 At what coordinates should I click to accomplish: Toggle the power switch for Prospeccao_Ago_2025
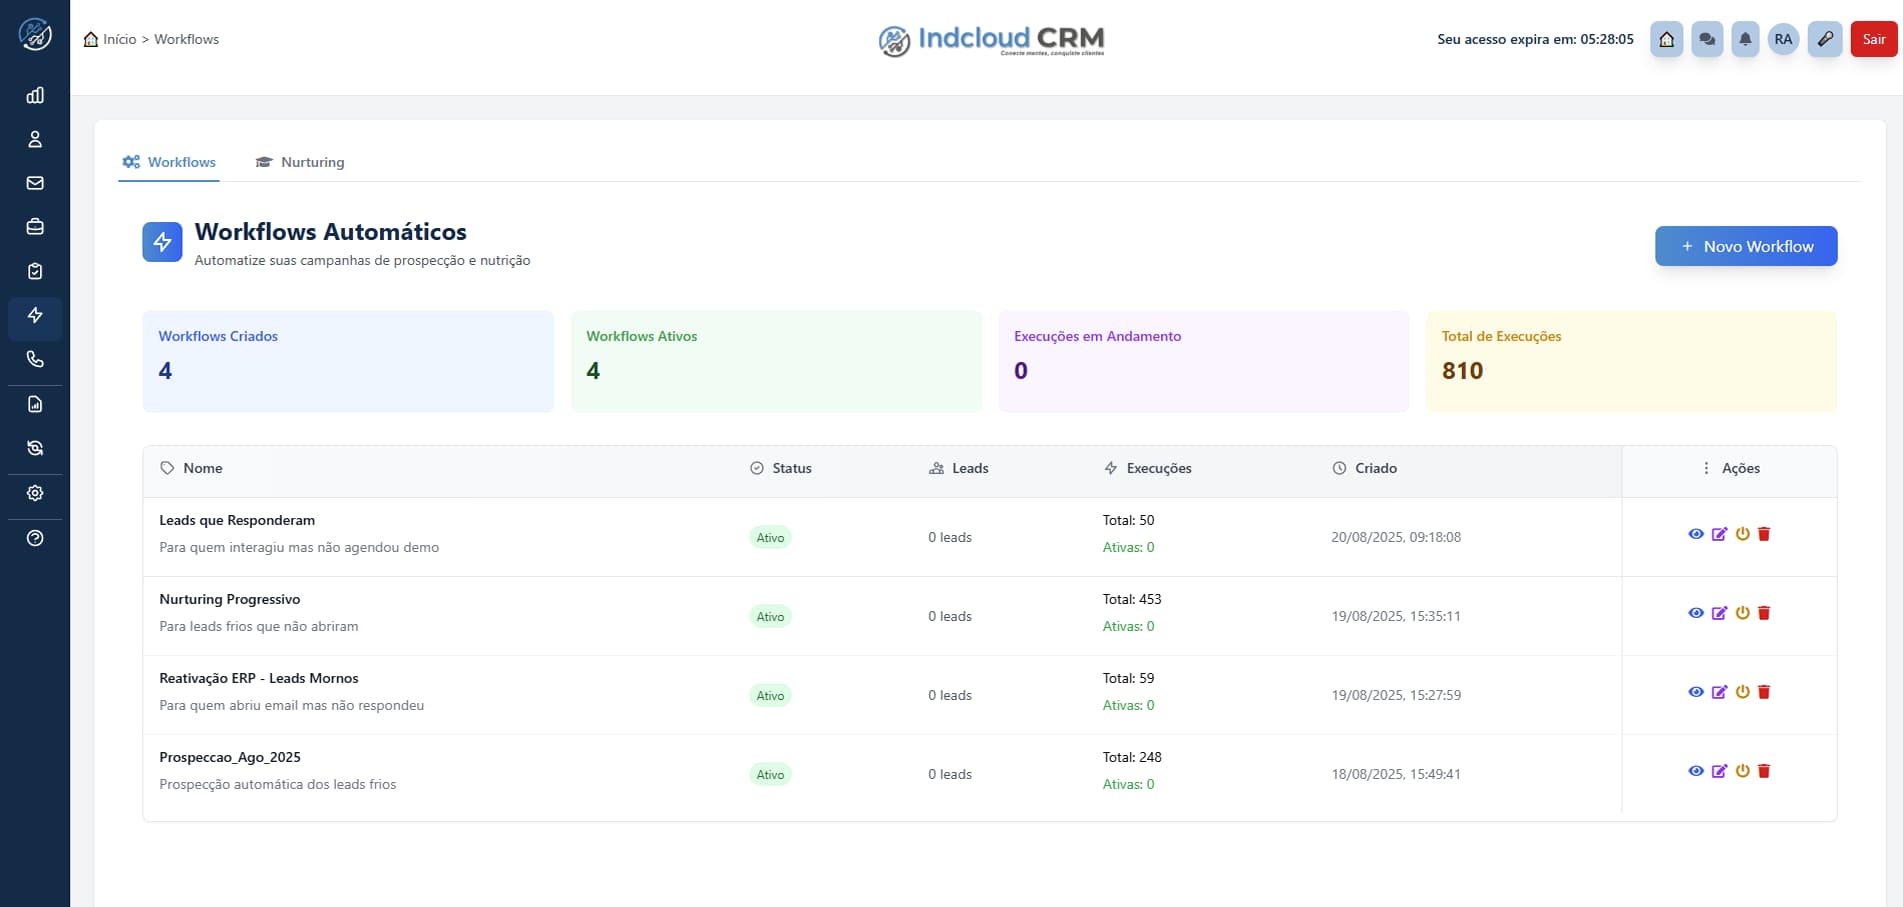[x=1741, y=771]
